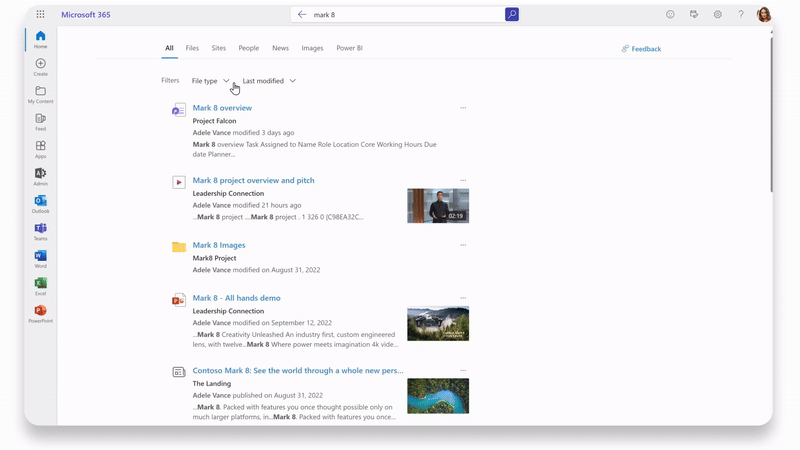Switch to the Sites tab
Image resolution: width=800 pixels, height=450 pixels.
218,48
